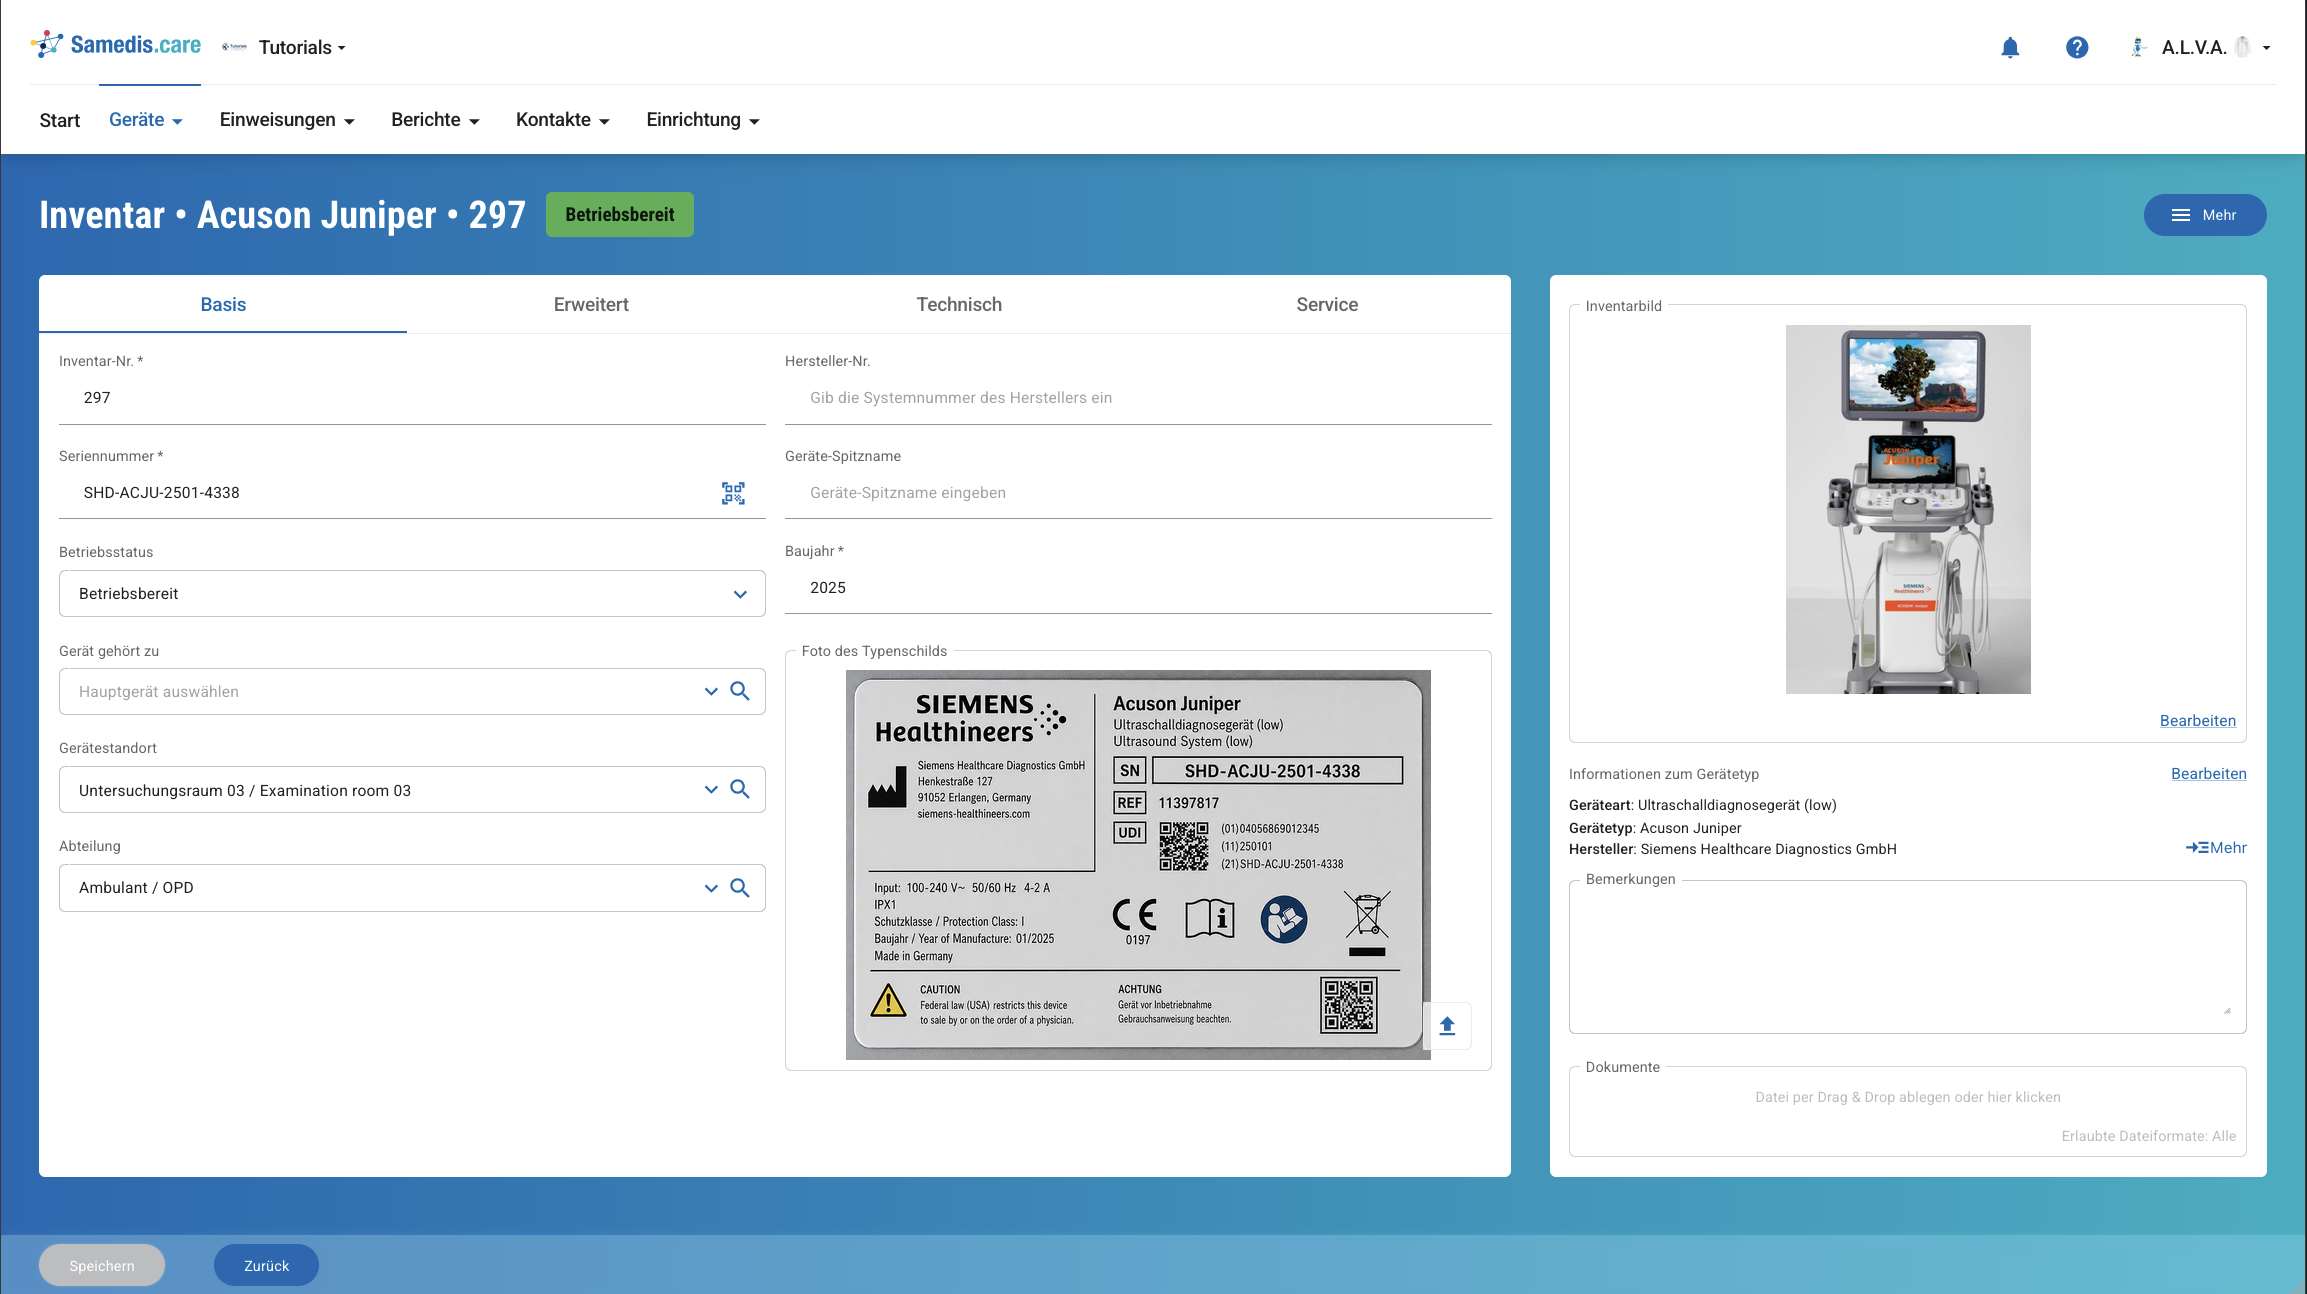Click the Speichern button
Screen dimensions: 2307x1294
click(102, 1265)
